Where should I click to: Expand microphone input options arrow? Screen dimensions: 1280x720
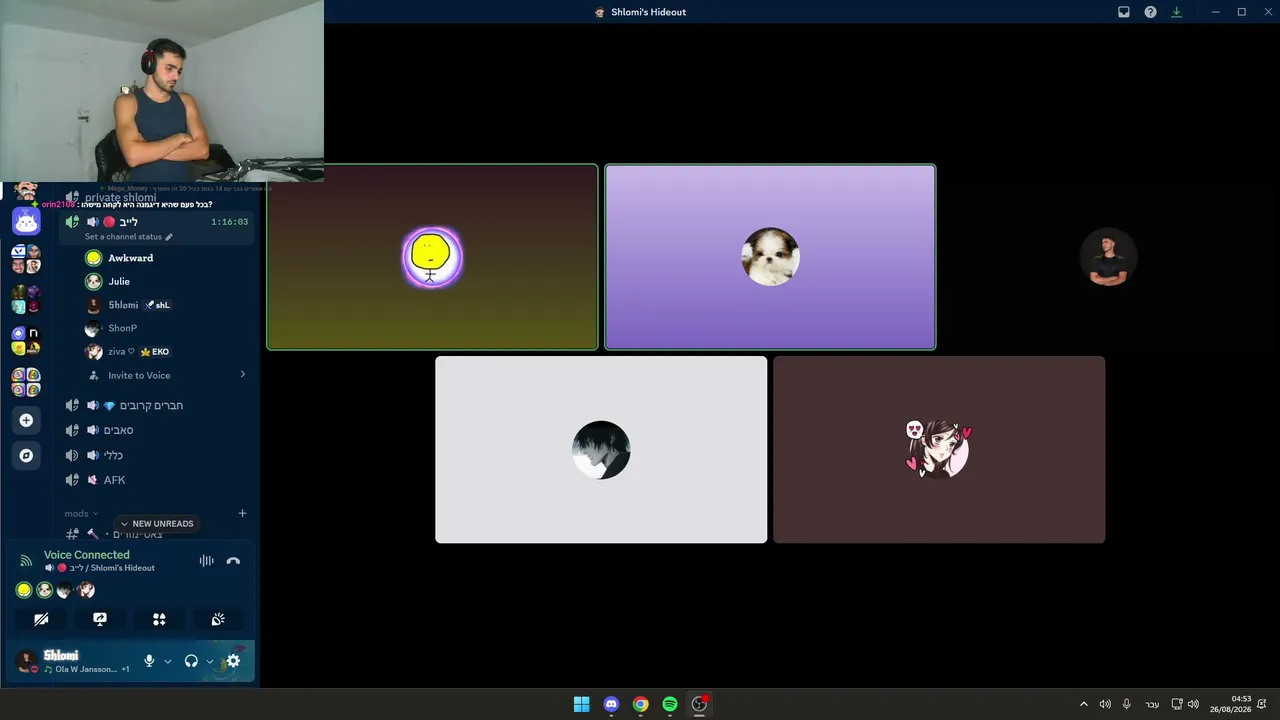coord(167,661)
